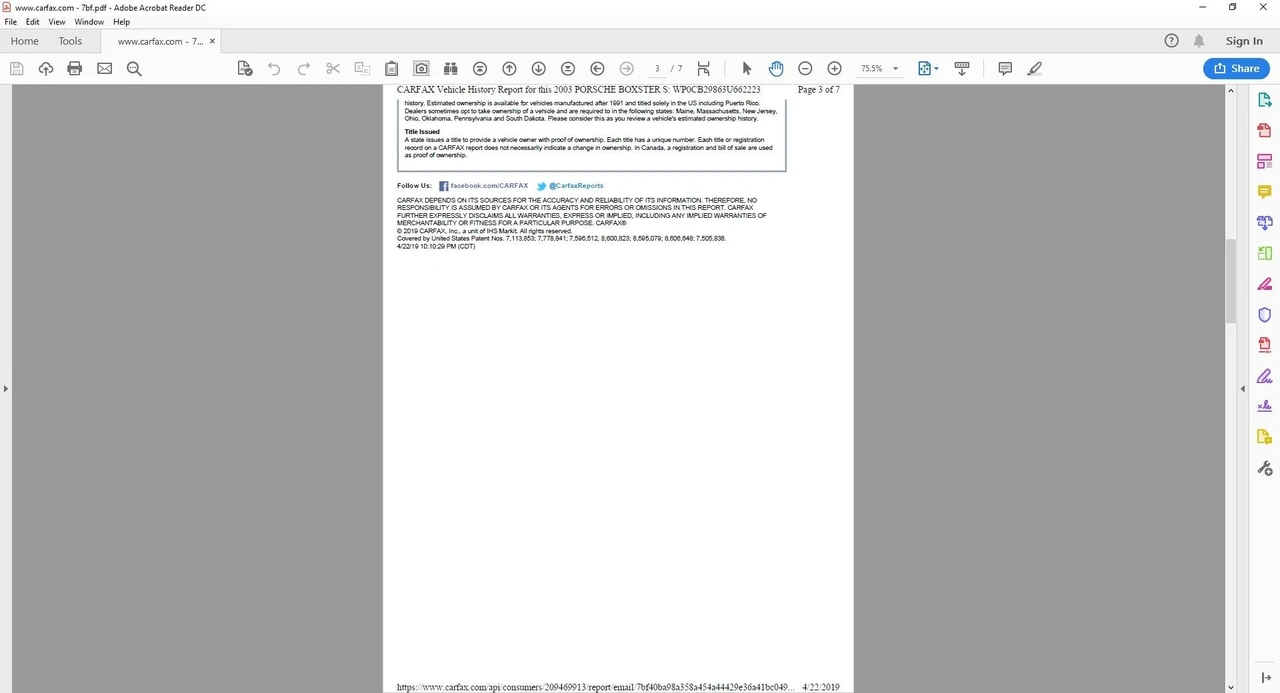
Task: Click the Sign In link
Action: click(x=1244, y=41)
